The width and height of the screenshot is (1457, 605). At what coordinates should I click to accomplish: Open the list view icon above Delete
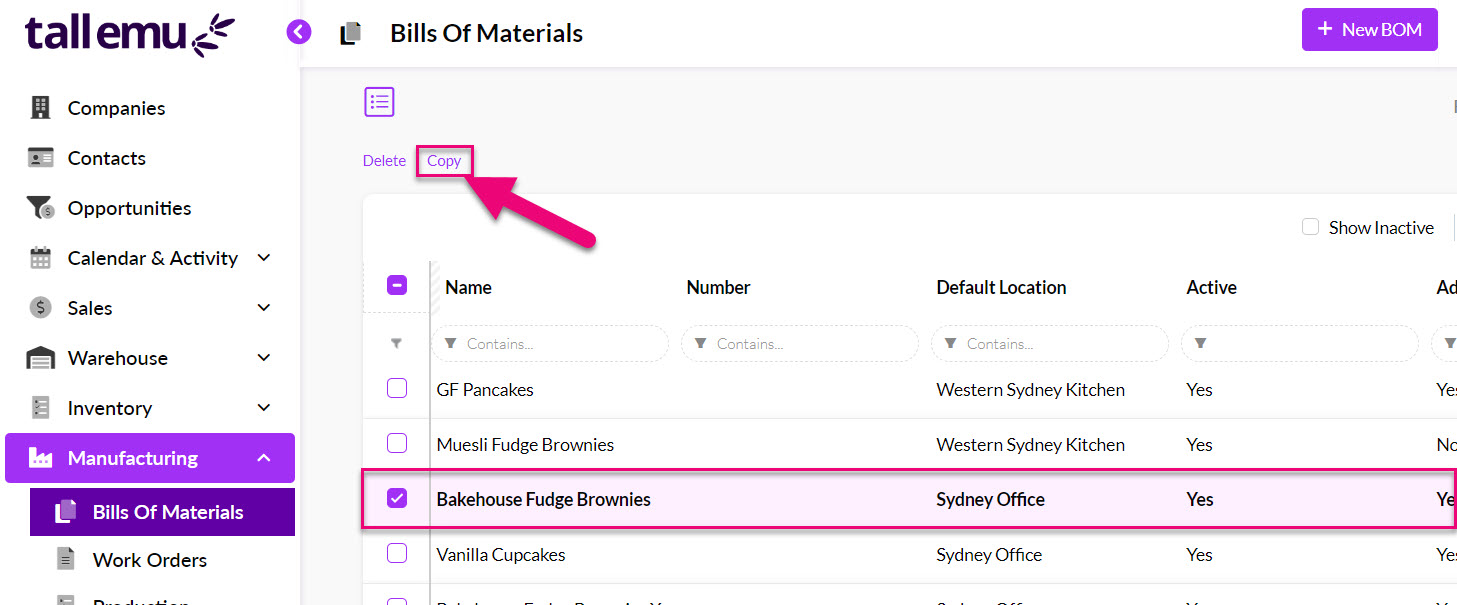379,102
